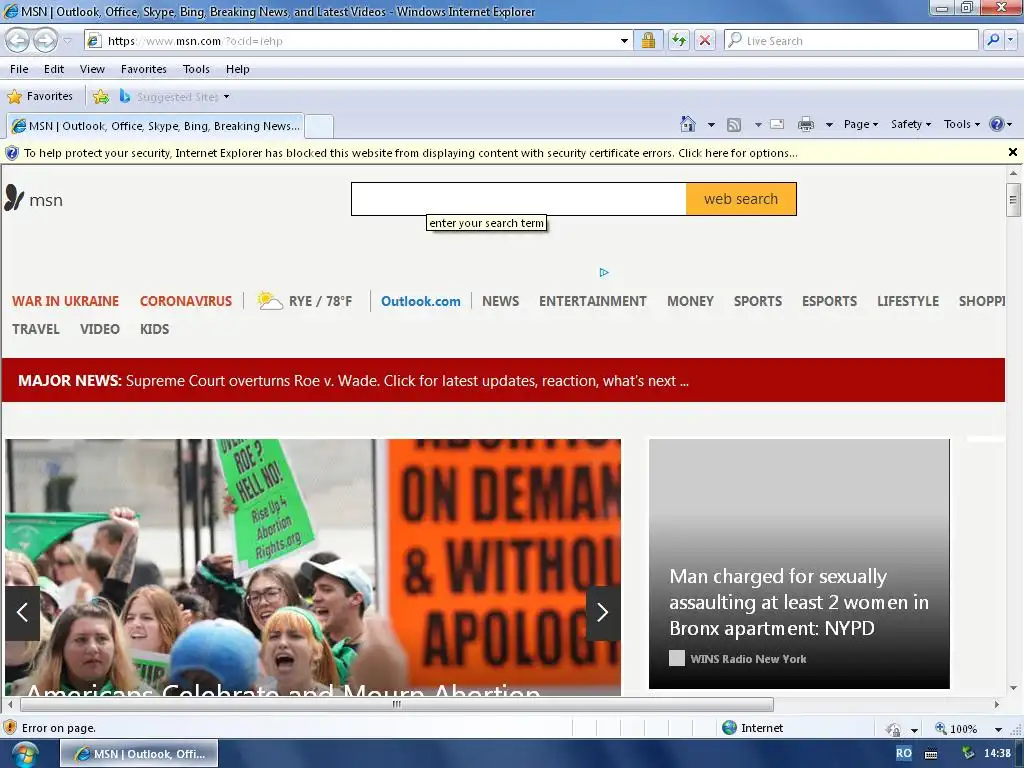This screenshot has width=1024, height=768.
Task: Select the MSN Outlook Office browser tab
Action: click(x=155, y=126)
